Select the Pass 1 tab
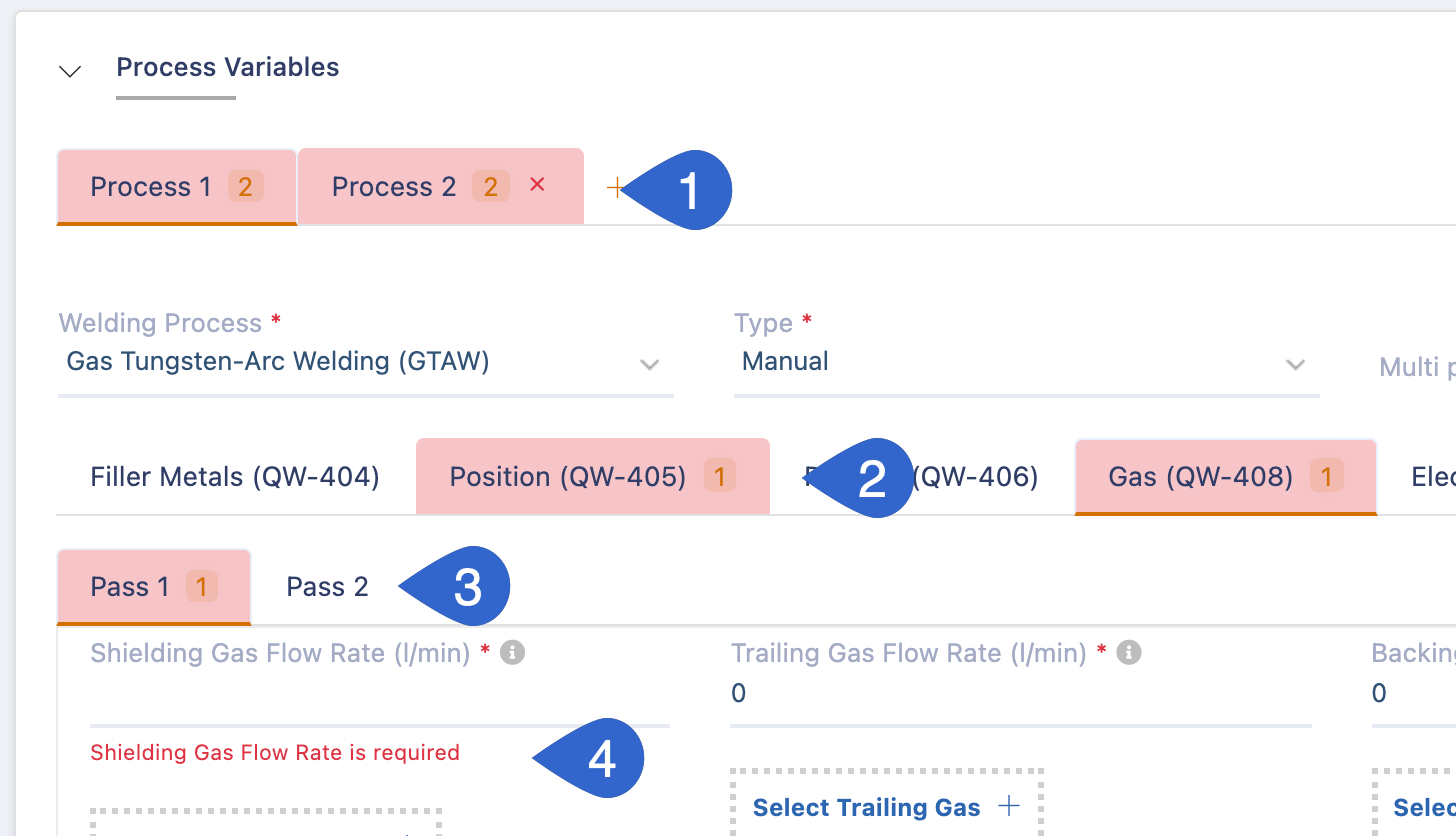1456x836 pixels. [x=154, y=587]
